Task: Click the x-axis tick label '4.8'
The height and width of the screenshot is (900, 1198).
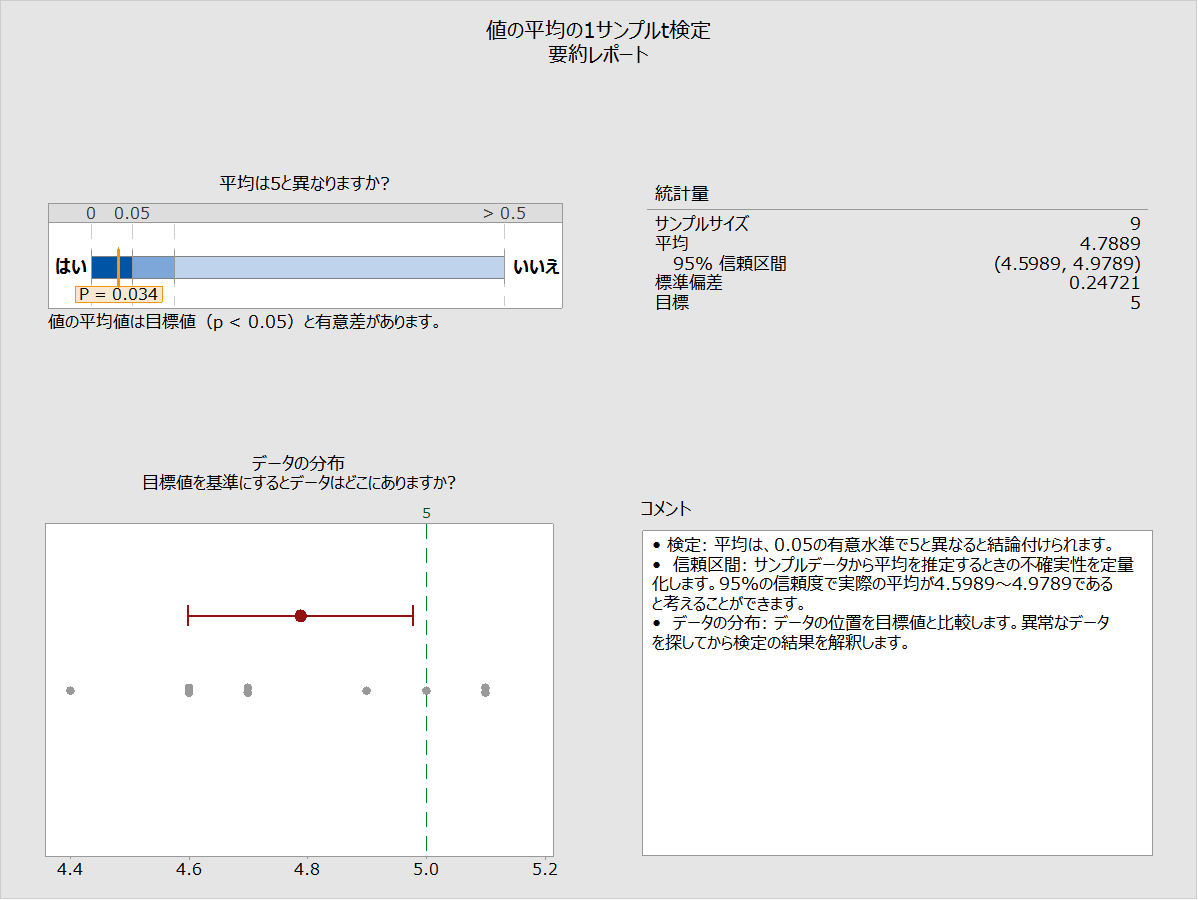Action: pos(307,869)
